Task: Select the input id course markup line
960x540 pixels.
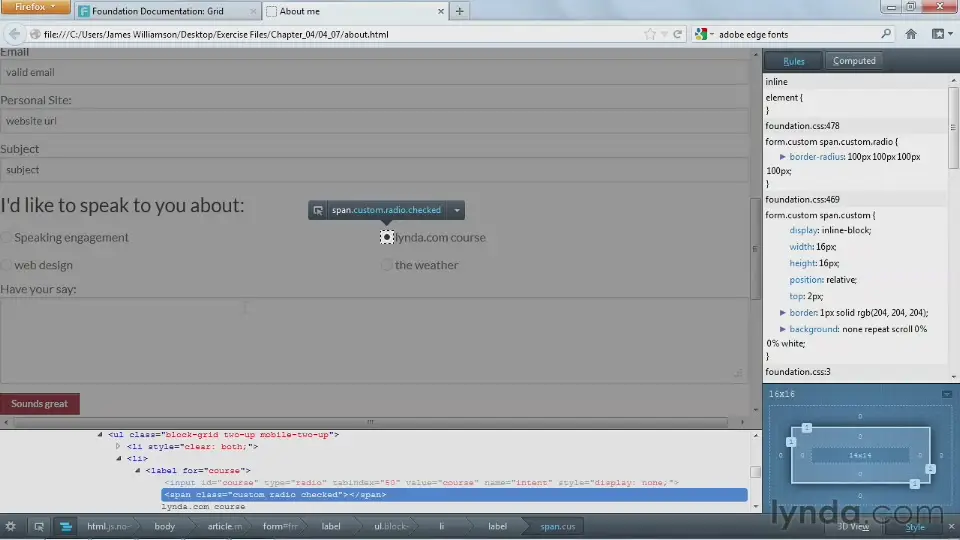Action: pyautogui.click(x=421, y=482)
